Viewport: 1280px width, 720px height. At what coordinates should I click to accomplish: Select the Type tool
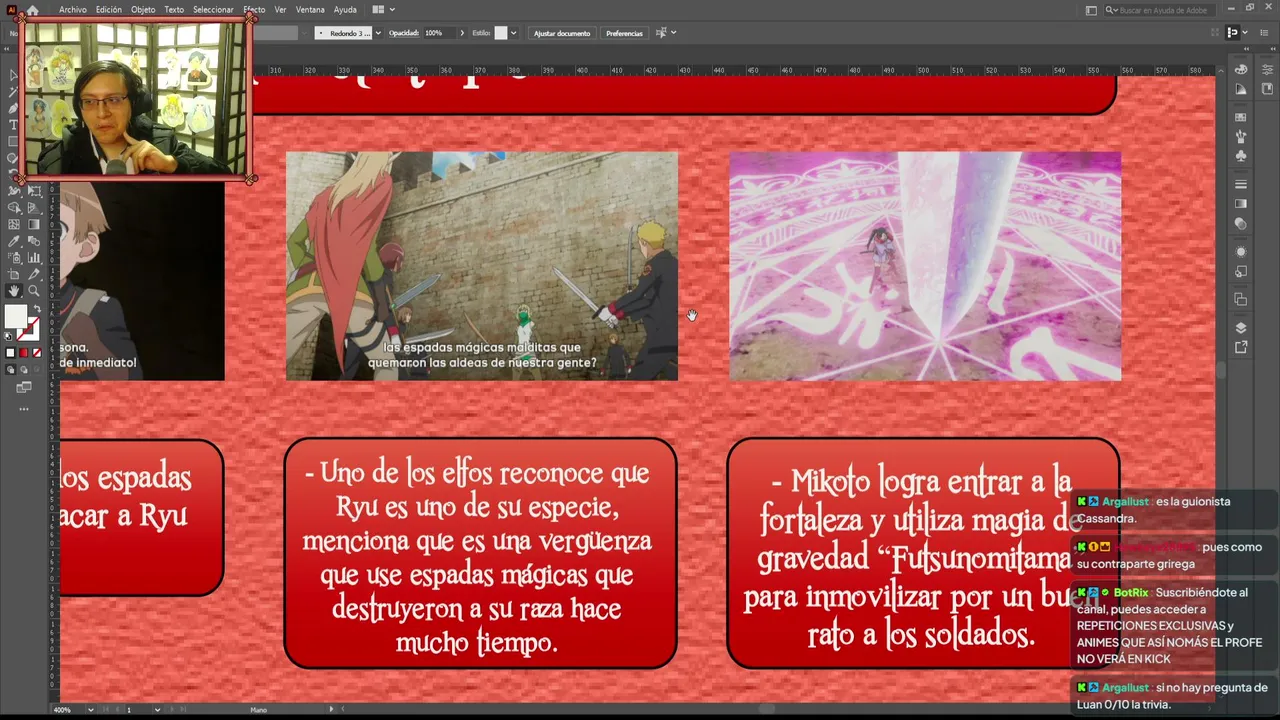pos(14,125)
